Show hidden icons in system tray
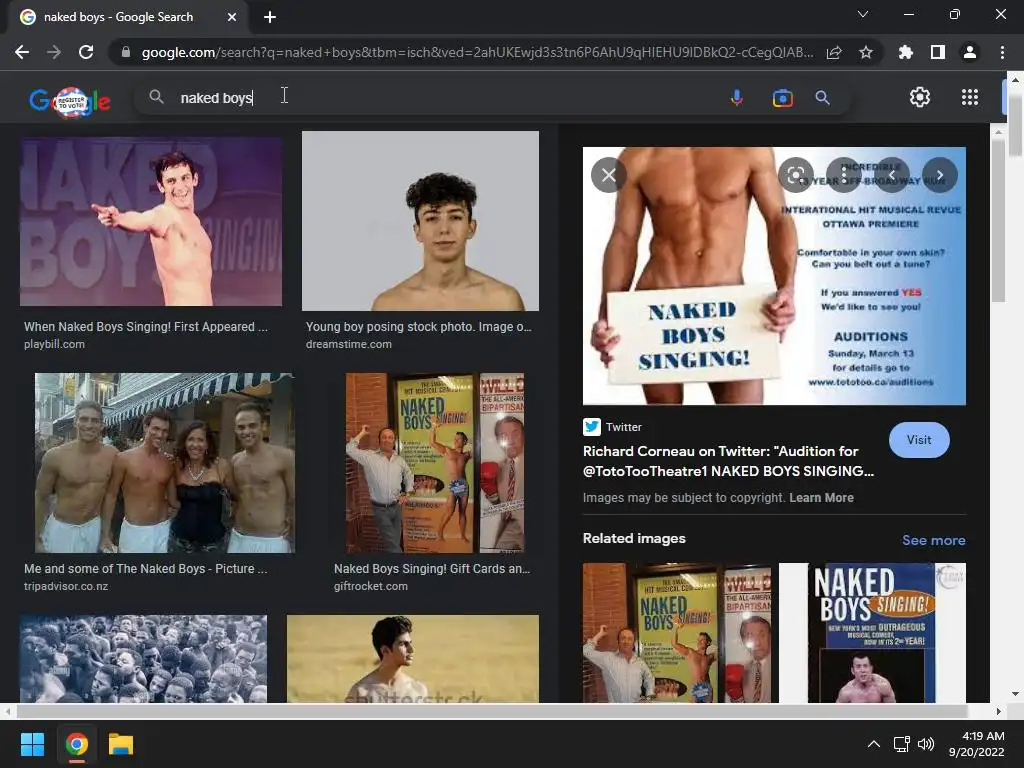Image resolution: width=1024 pixels, height=768 pixels. 873,744
